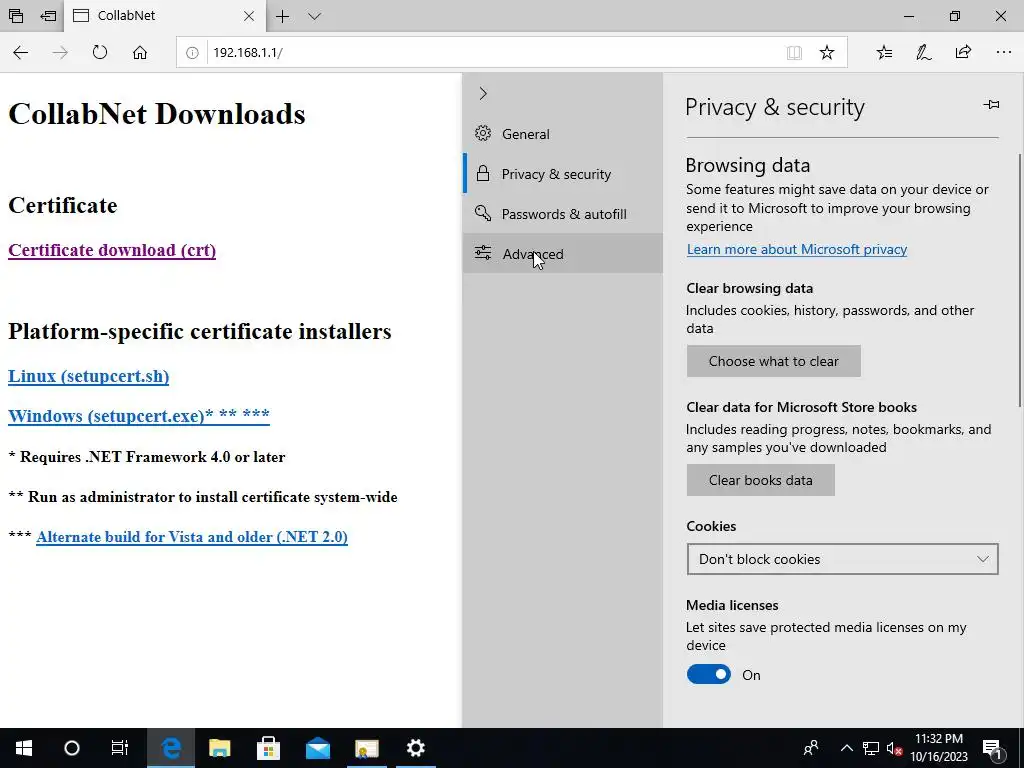Select Privacy & security section
The image size is (1024, 768).
pyautogui.click(x=562, y=174)
